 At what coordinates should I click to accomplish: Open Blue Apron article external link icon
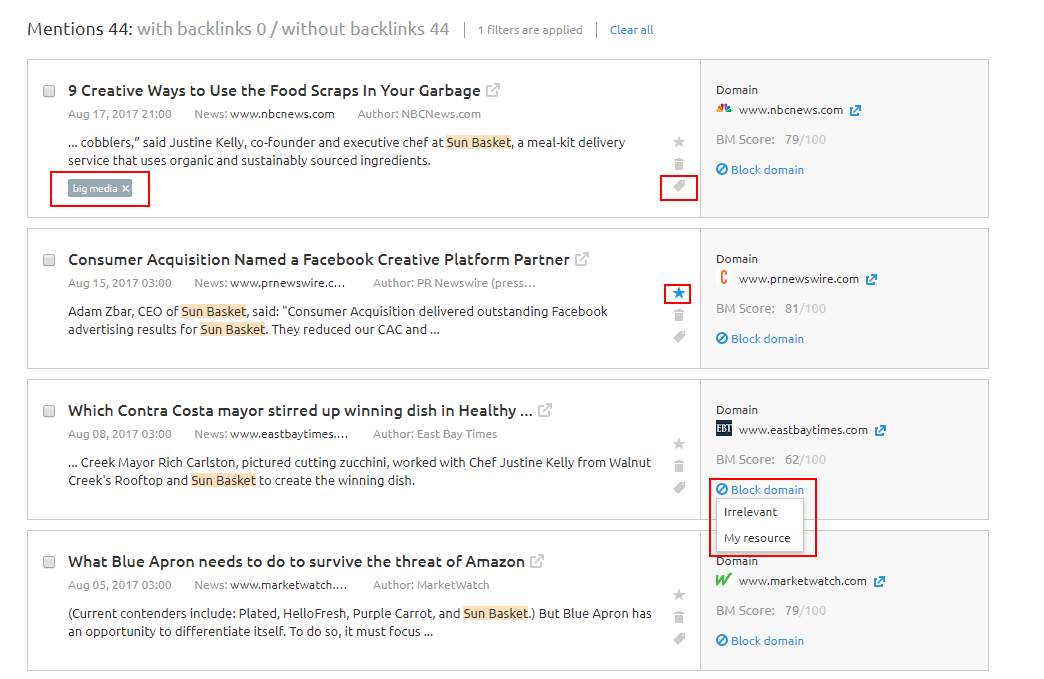pyautogui.click(x=537, y=561)
